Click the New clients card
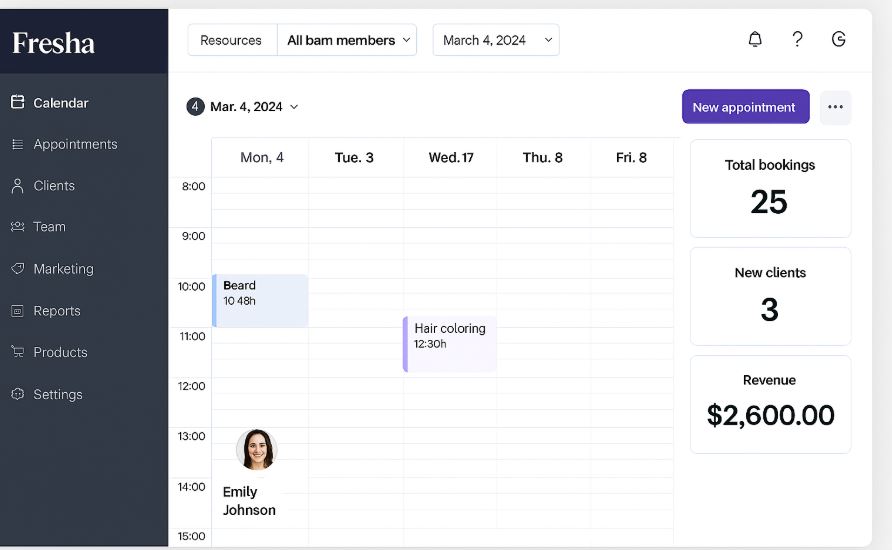 (770, 296)
